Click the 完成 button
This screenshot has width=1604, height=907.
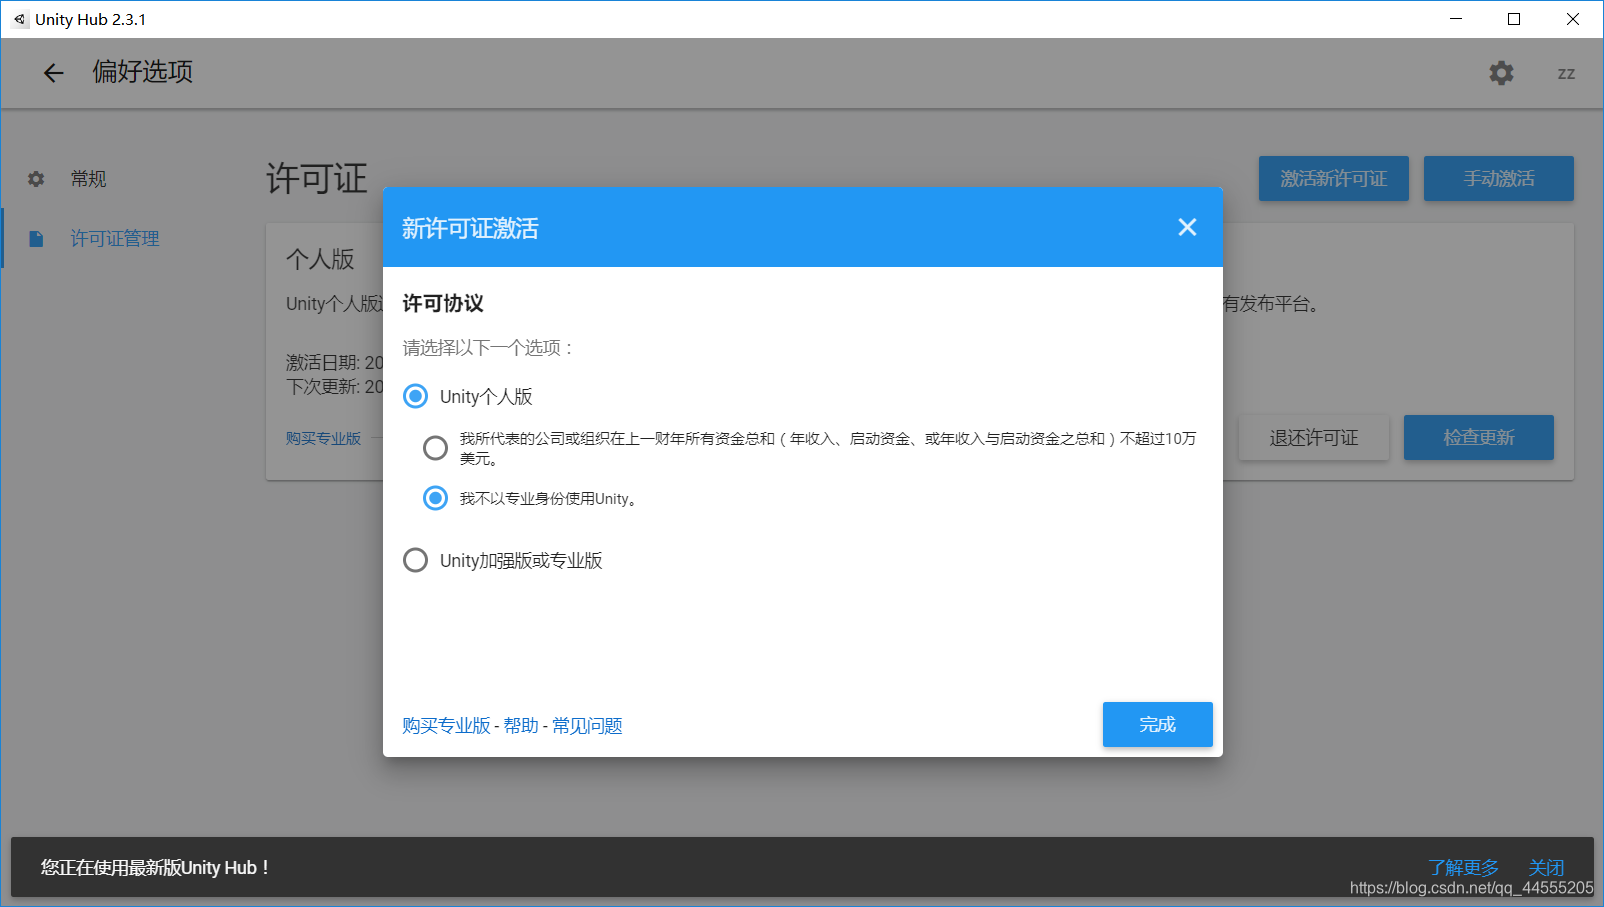[1157, 724]
